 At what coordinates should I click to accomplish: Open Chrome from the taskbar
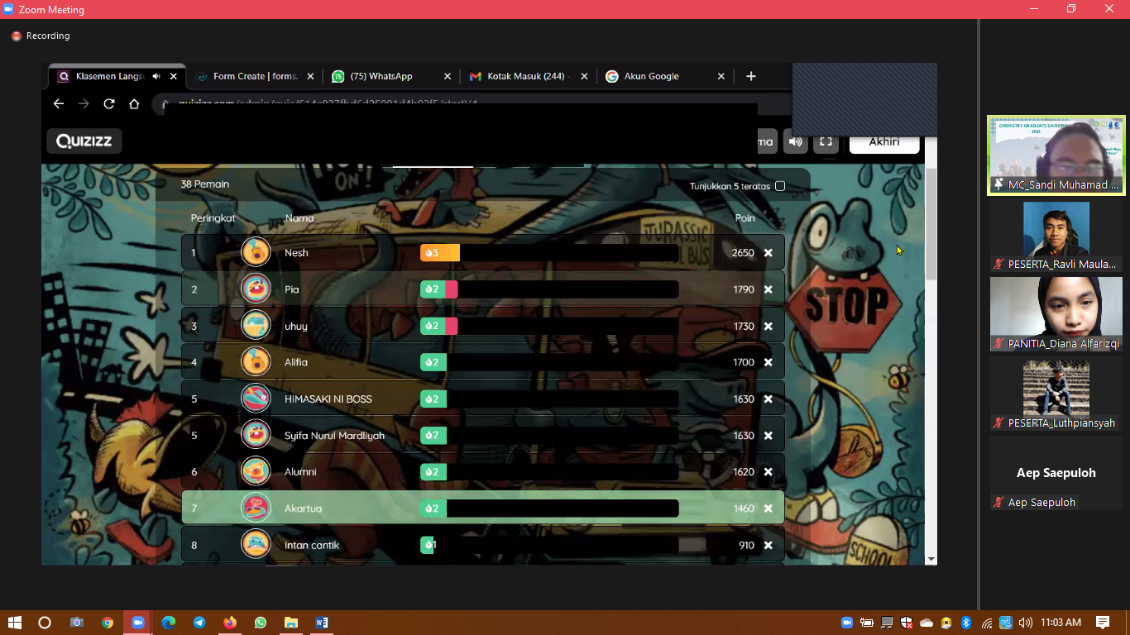click(107, 623)
